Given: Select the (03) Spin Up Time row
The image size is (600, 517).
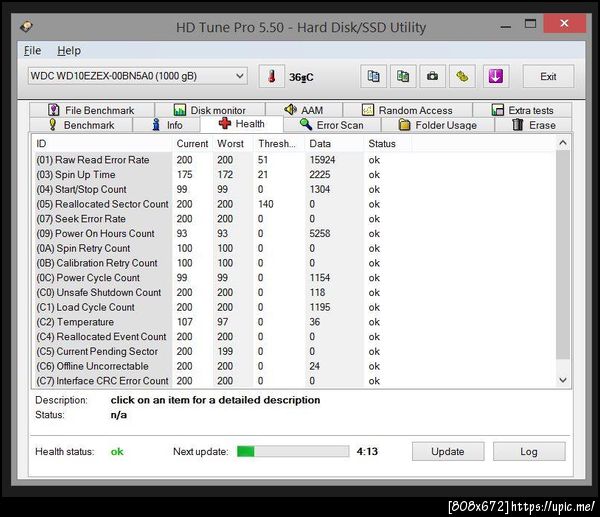Looking at the screenshot, I should point(293,175).
